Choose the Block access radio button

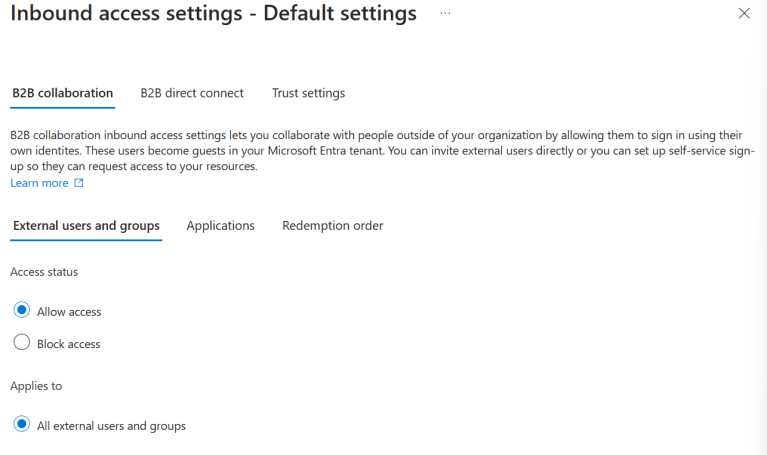coord(22,343)
